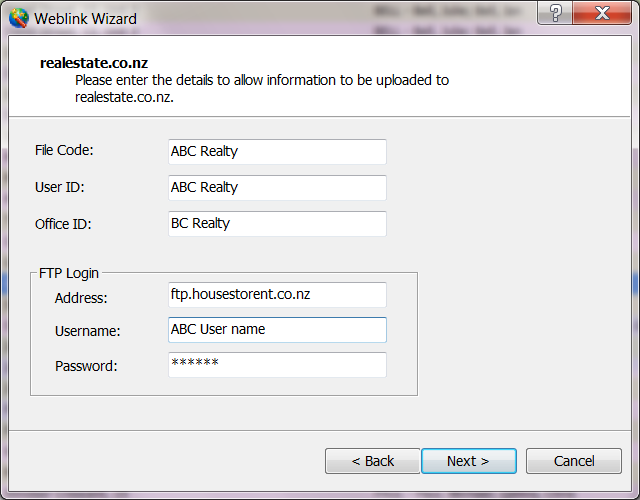Focus the FTP Address field
The width and height of the screenshot is (640, 500).
(x=277, y=295)
